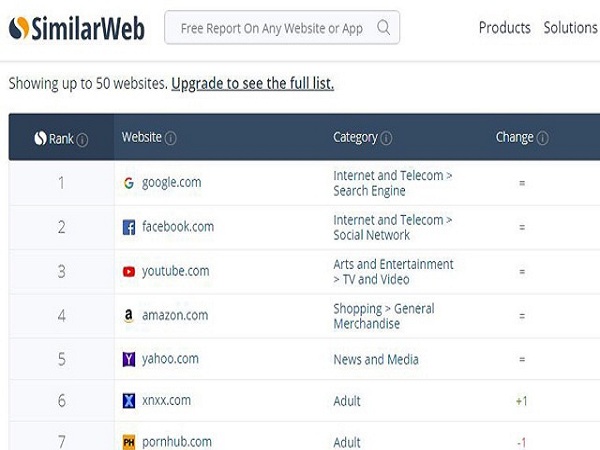Click the info icon beside Website
Viewport: 600px width, 450px height.
tap(171, 138)
